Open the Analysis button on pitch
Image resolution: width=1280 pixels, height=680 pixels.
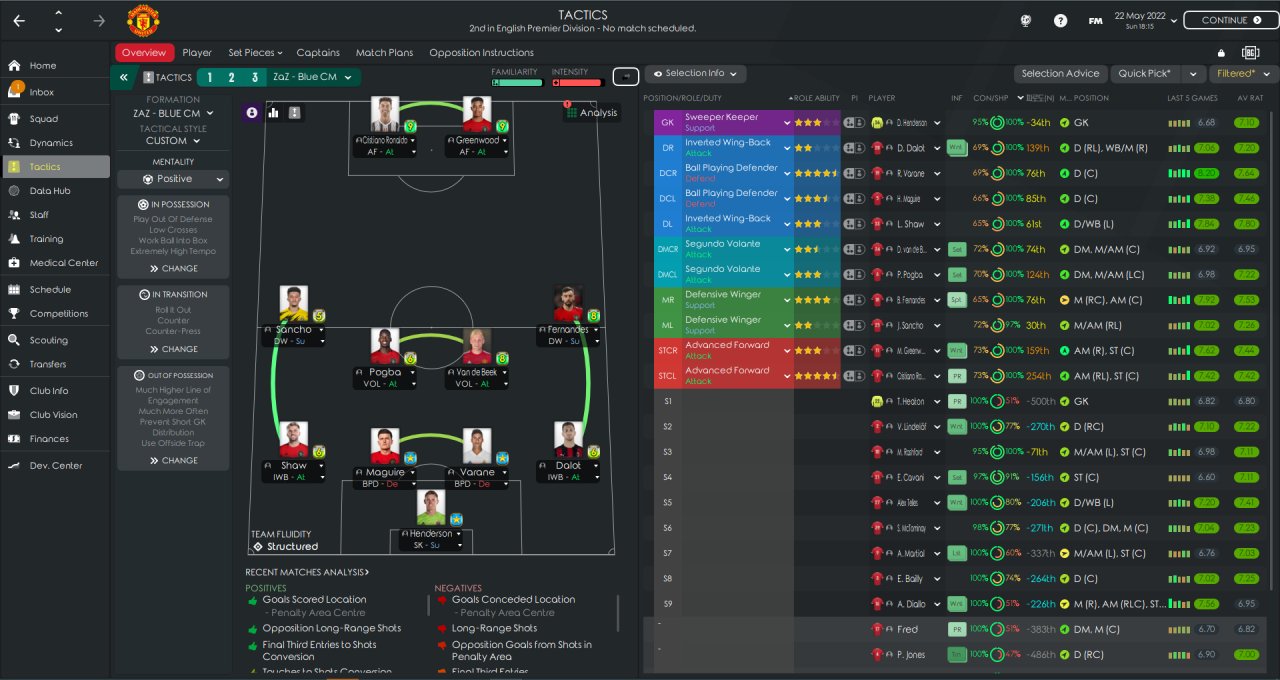592,113
